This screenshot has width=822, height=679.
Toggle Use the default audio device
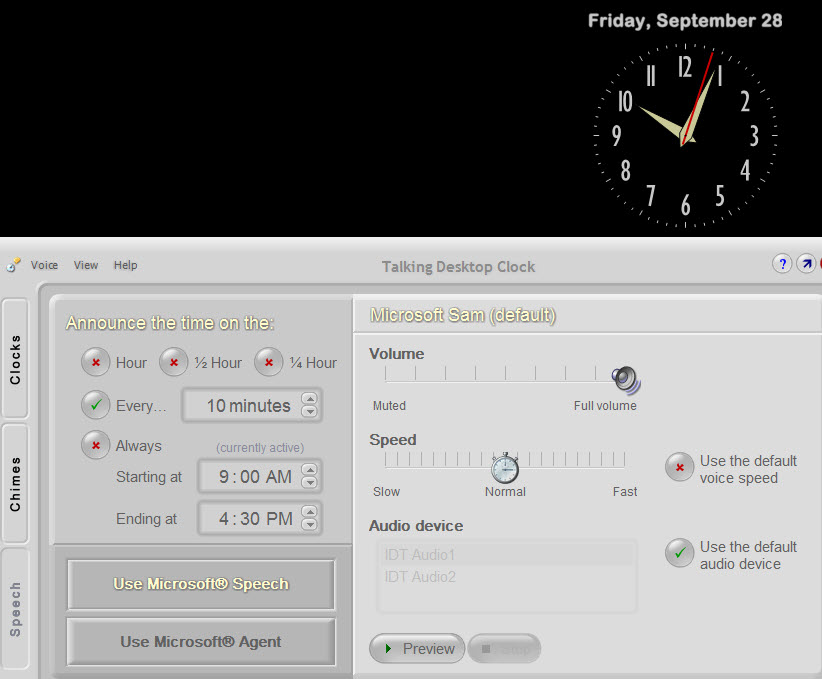679,553
